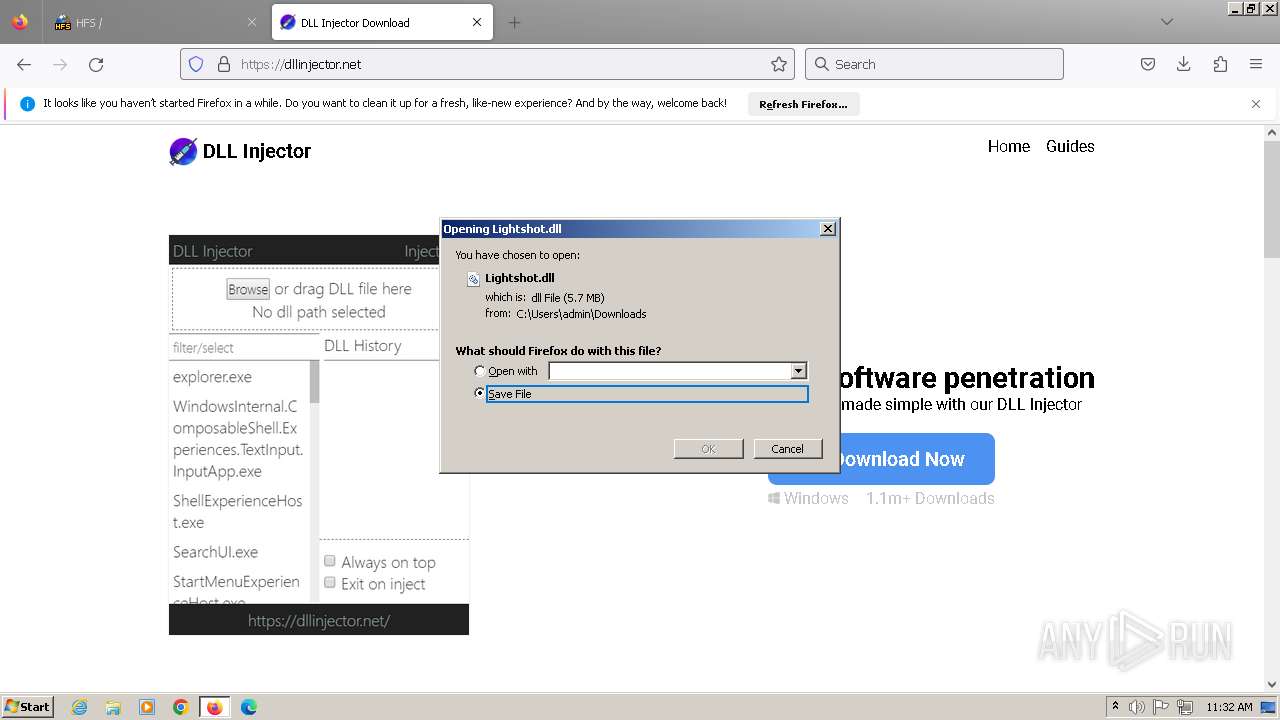
Task: Open the shield tracking protection icon
Action: tap(196, 64)
